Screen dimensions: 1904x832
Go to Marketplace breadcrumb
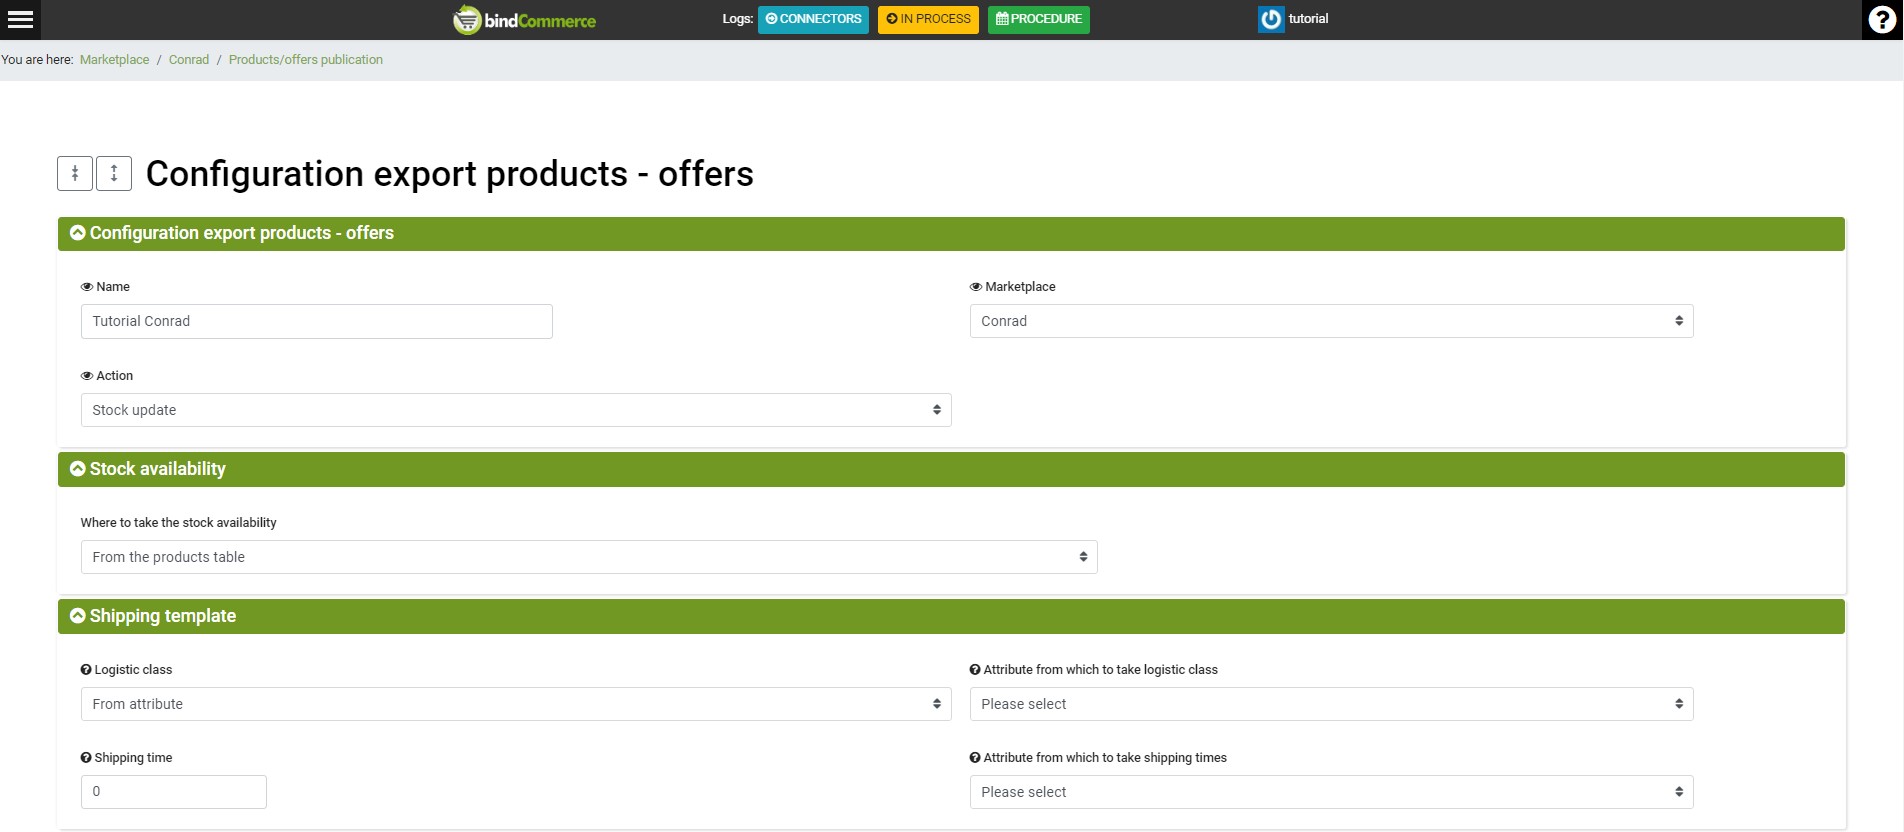pos(114,60)
